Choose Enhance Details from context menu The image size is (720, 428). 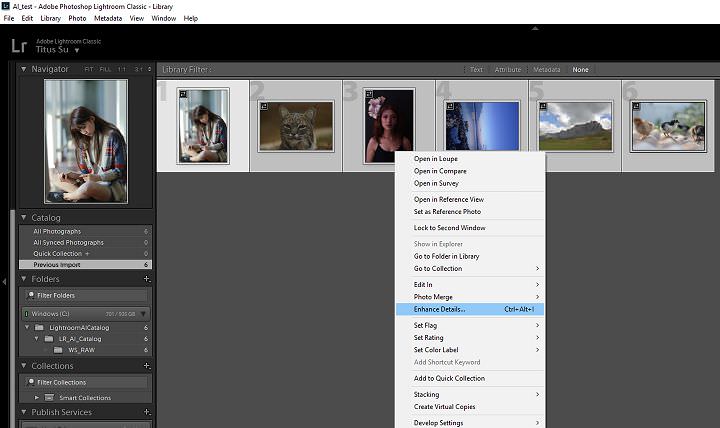pos(440,309)
